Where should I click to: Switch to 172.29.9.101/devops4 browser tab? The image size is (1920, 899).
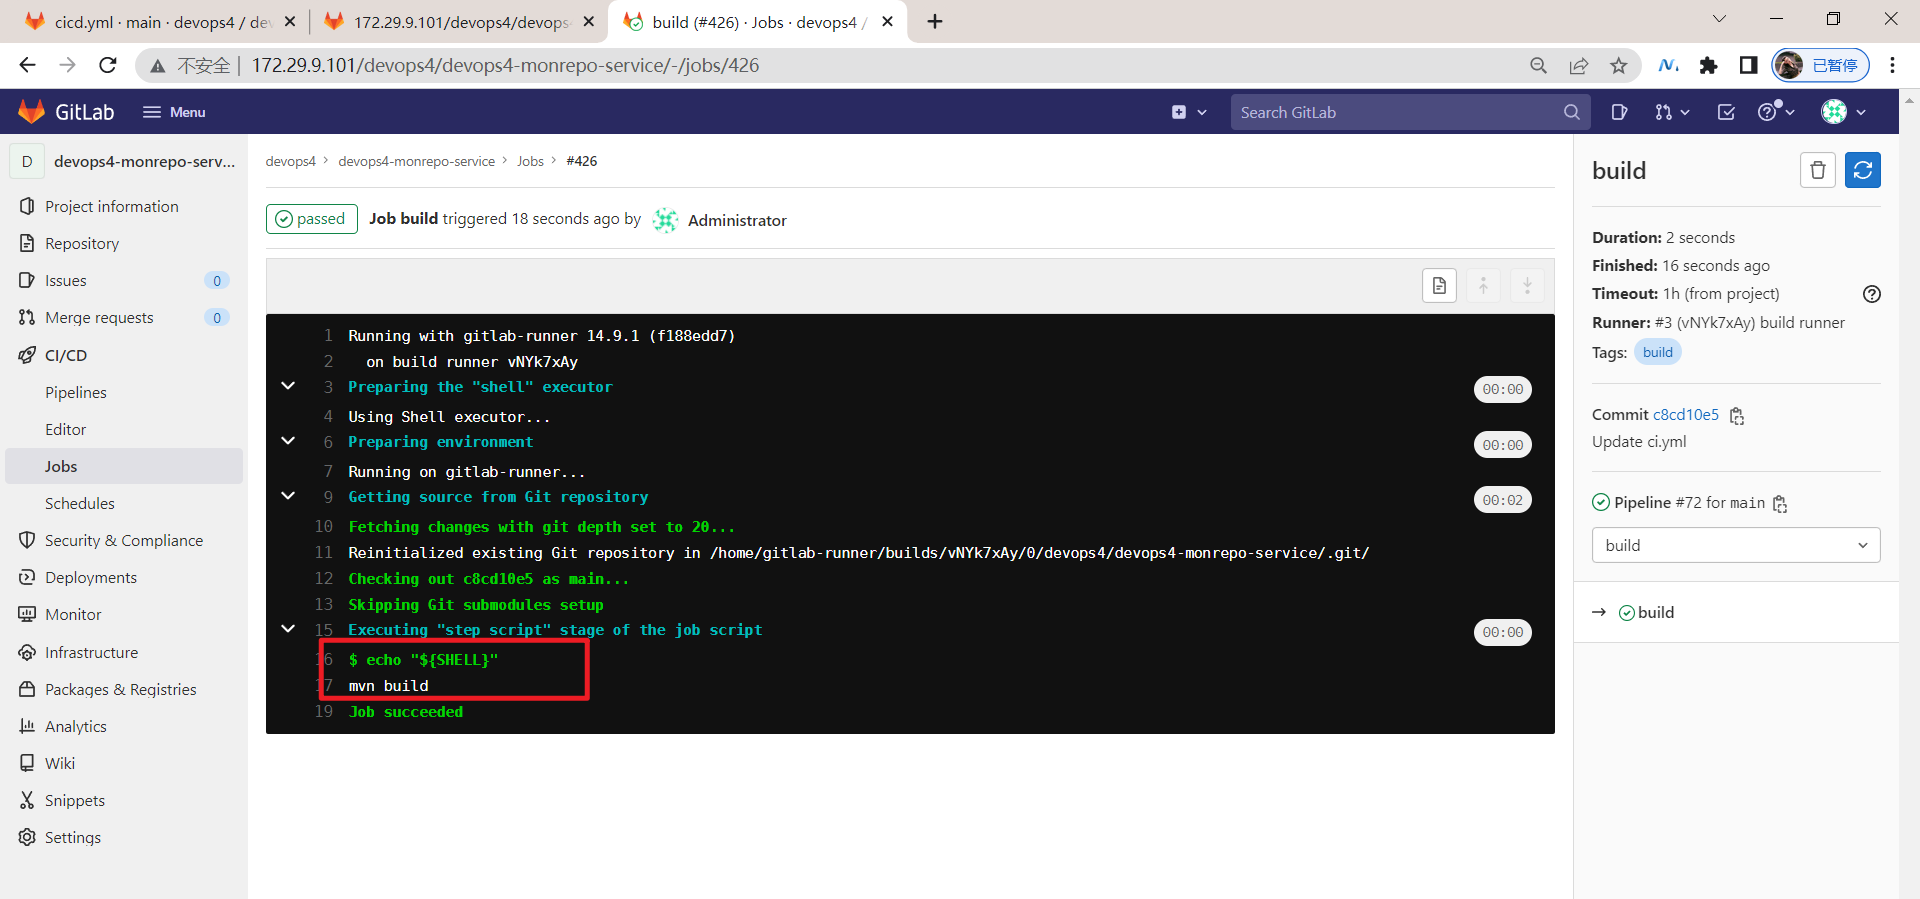coord(459,21)
